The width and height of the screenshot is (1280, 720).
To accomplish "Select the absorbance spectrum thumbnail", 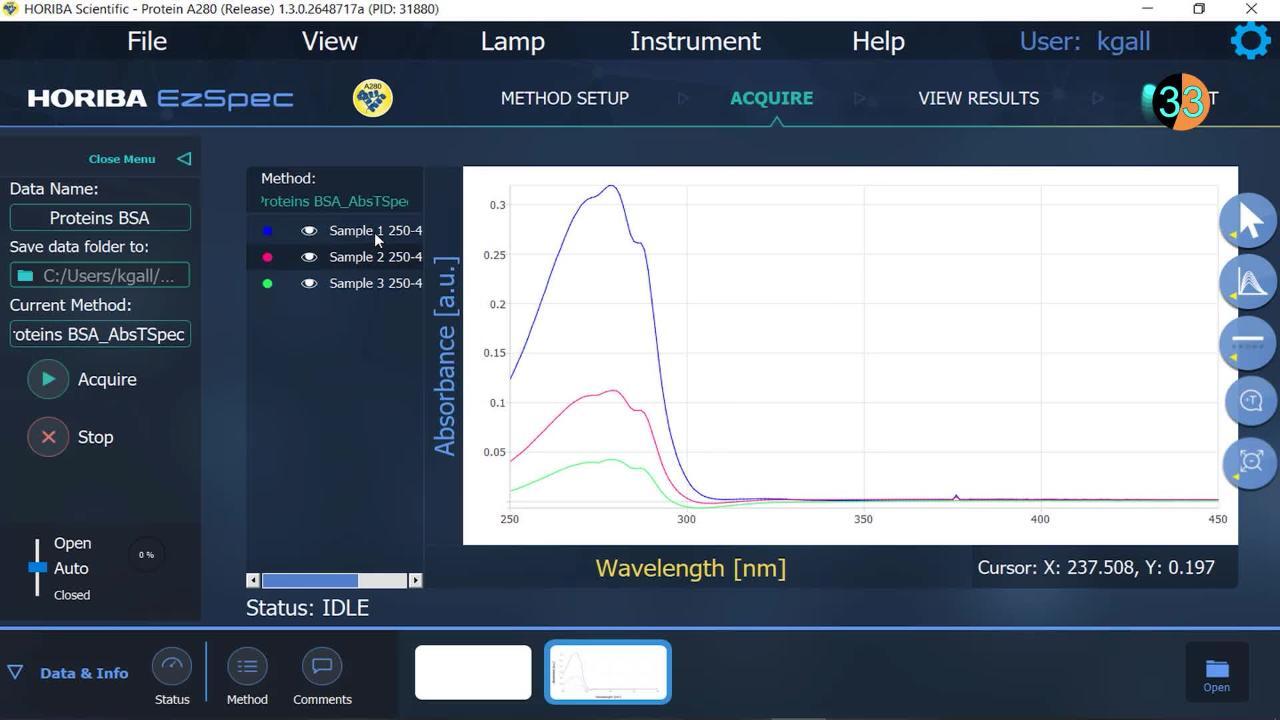I will click(x=608, y=672).
